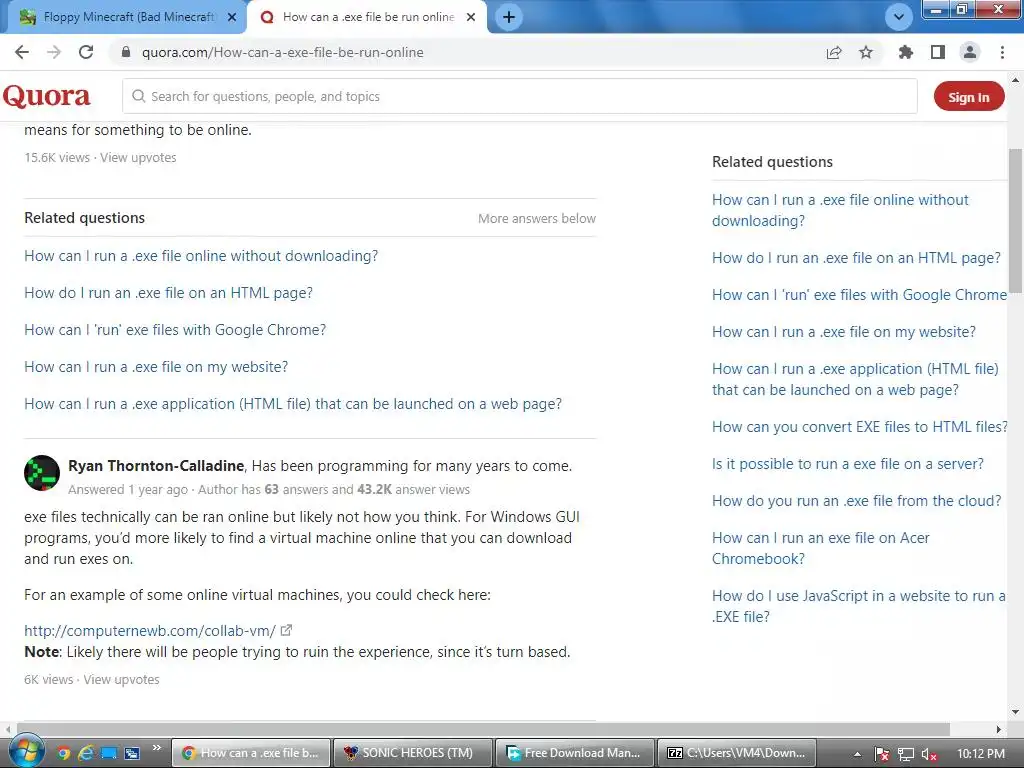The image size is (1024, 768).
Task: Open Ryan Thornton-Calladine profile name
Action: pos(156,466)
